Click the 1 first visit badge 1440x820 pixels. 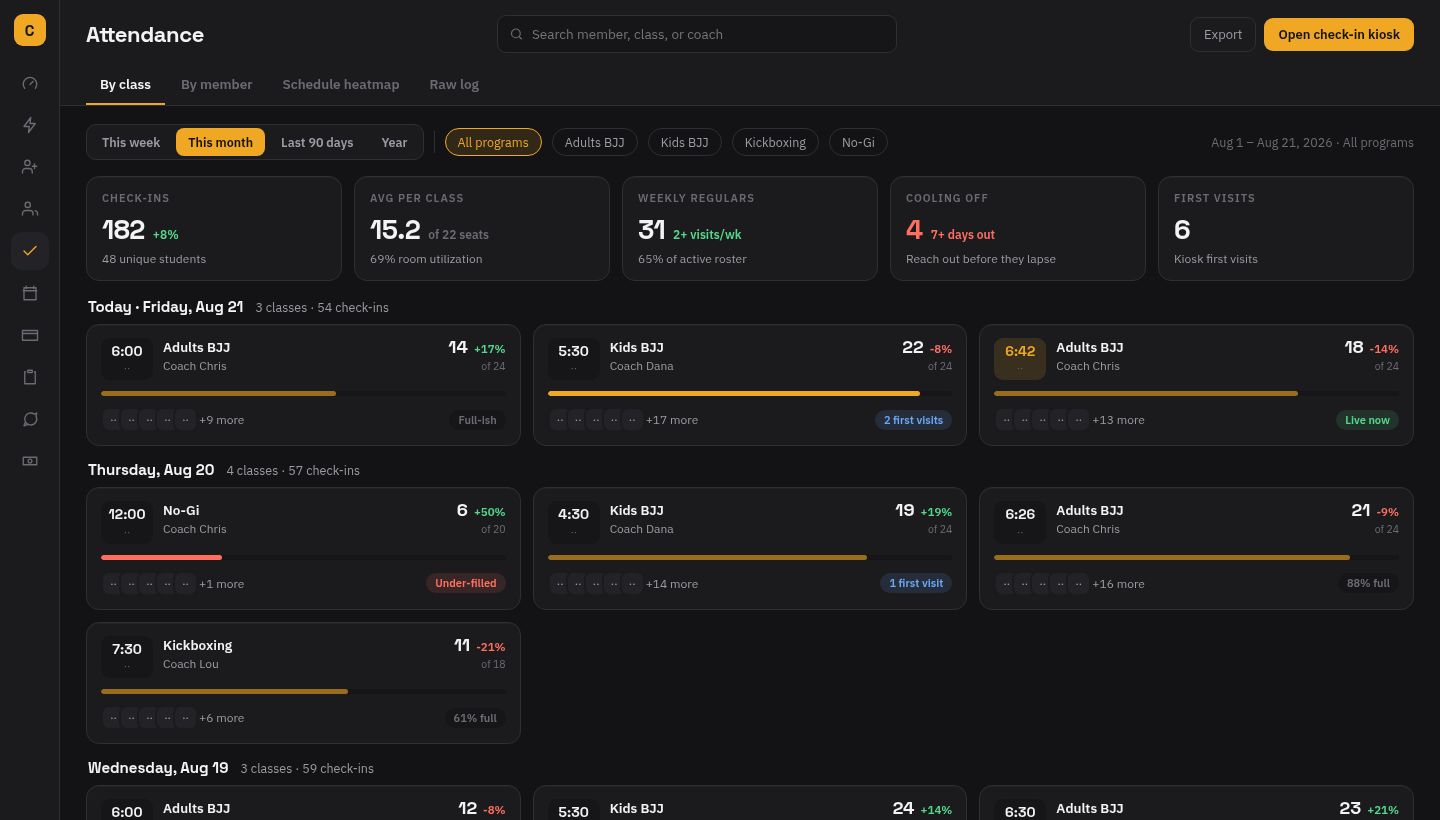(x=916, y=583)
